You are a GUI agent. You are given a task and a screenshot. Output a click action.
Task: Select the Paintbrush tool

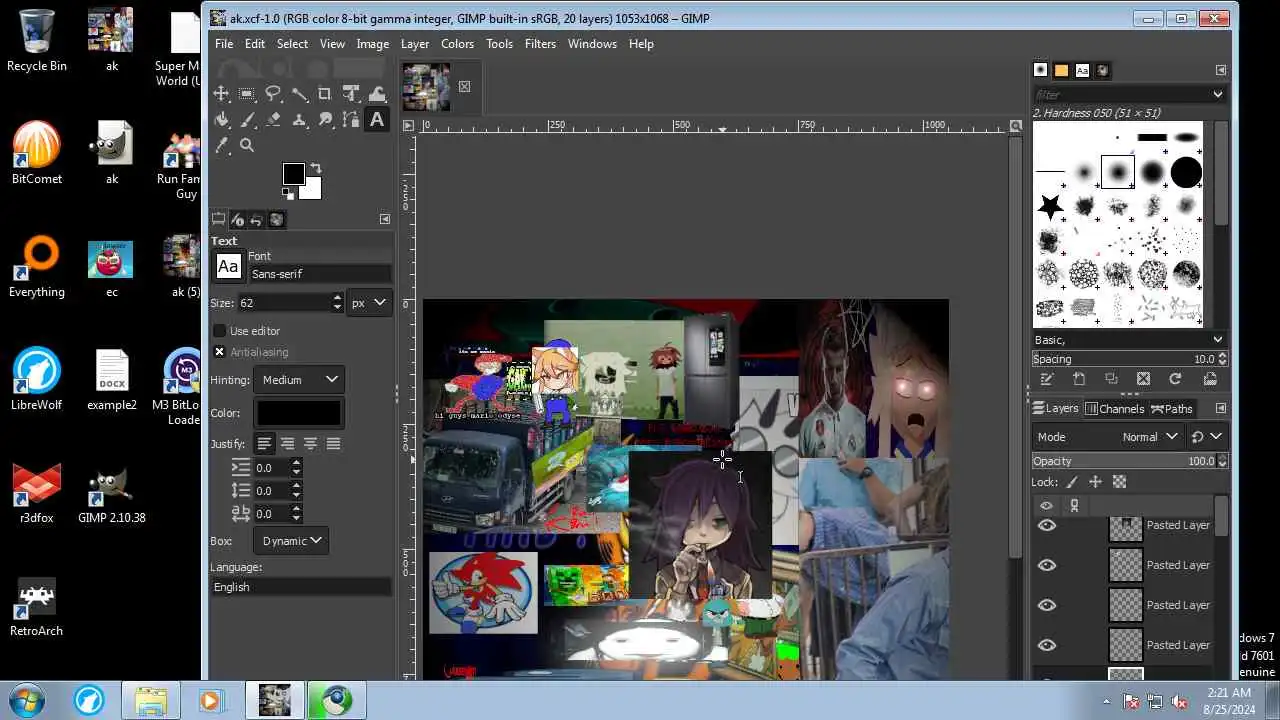[247, 120]
